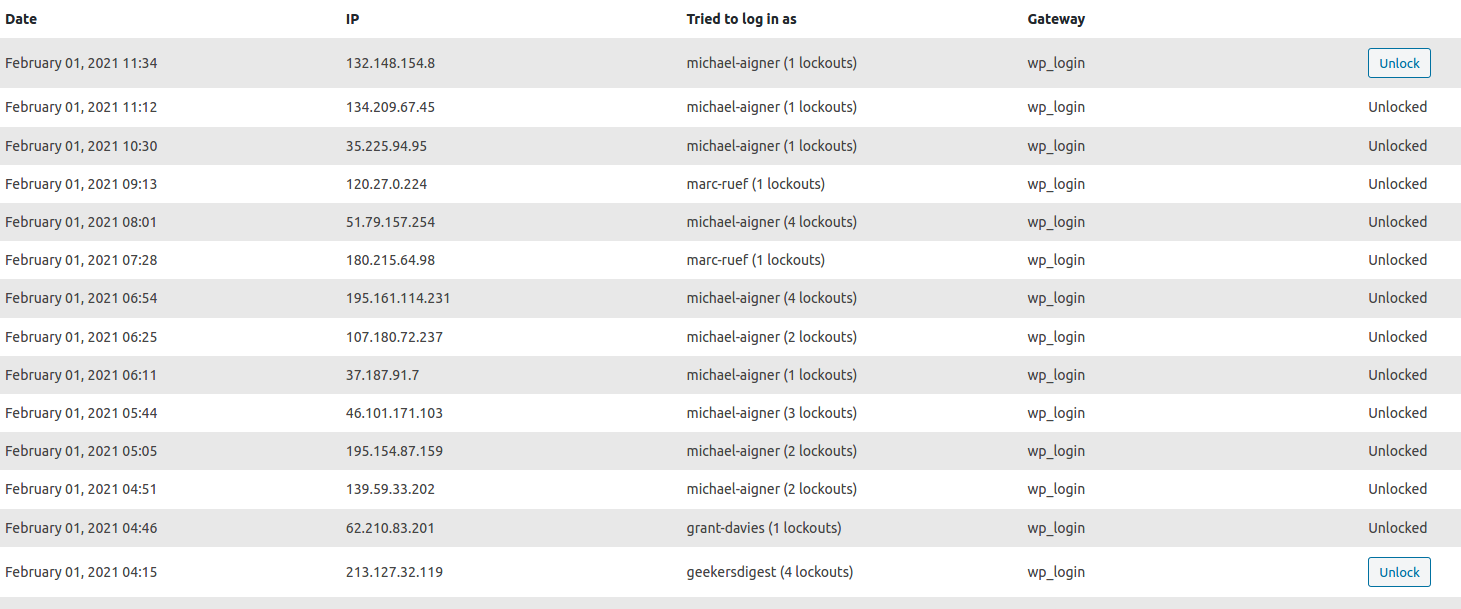Click Unlocked status for 37.187.91.7 row
The image size is (1461, 609).
tap(1397, 375)
